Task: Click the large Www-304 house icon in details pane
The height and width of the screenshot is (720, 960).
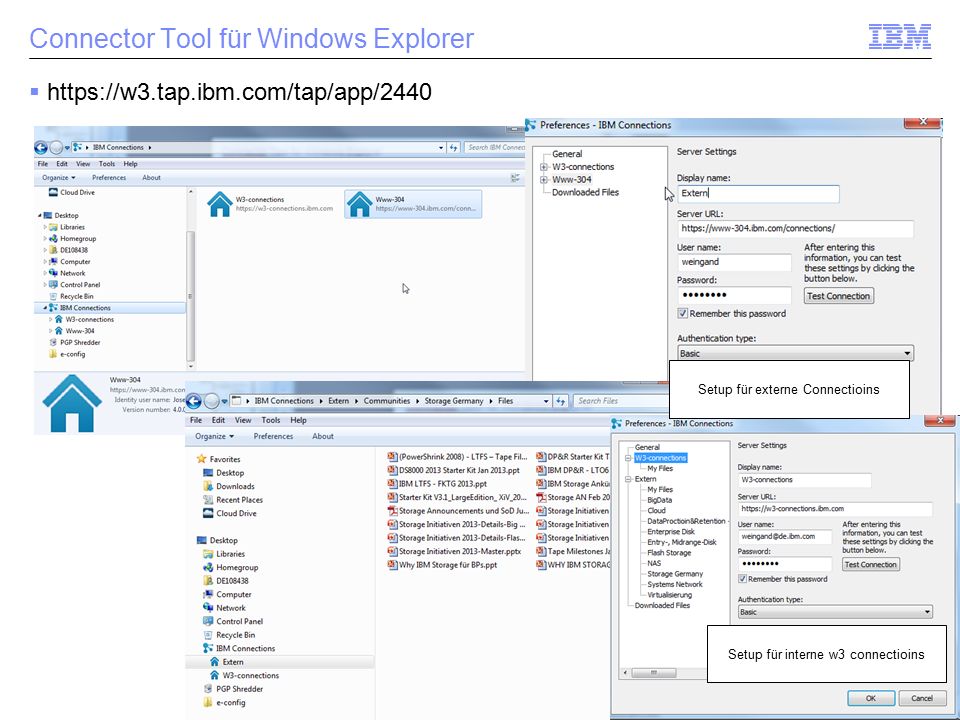Action: 72,403
